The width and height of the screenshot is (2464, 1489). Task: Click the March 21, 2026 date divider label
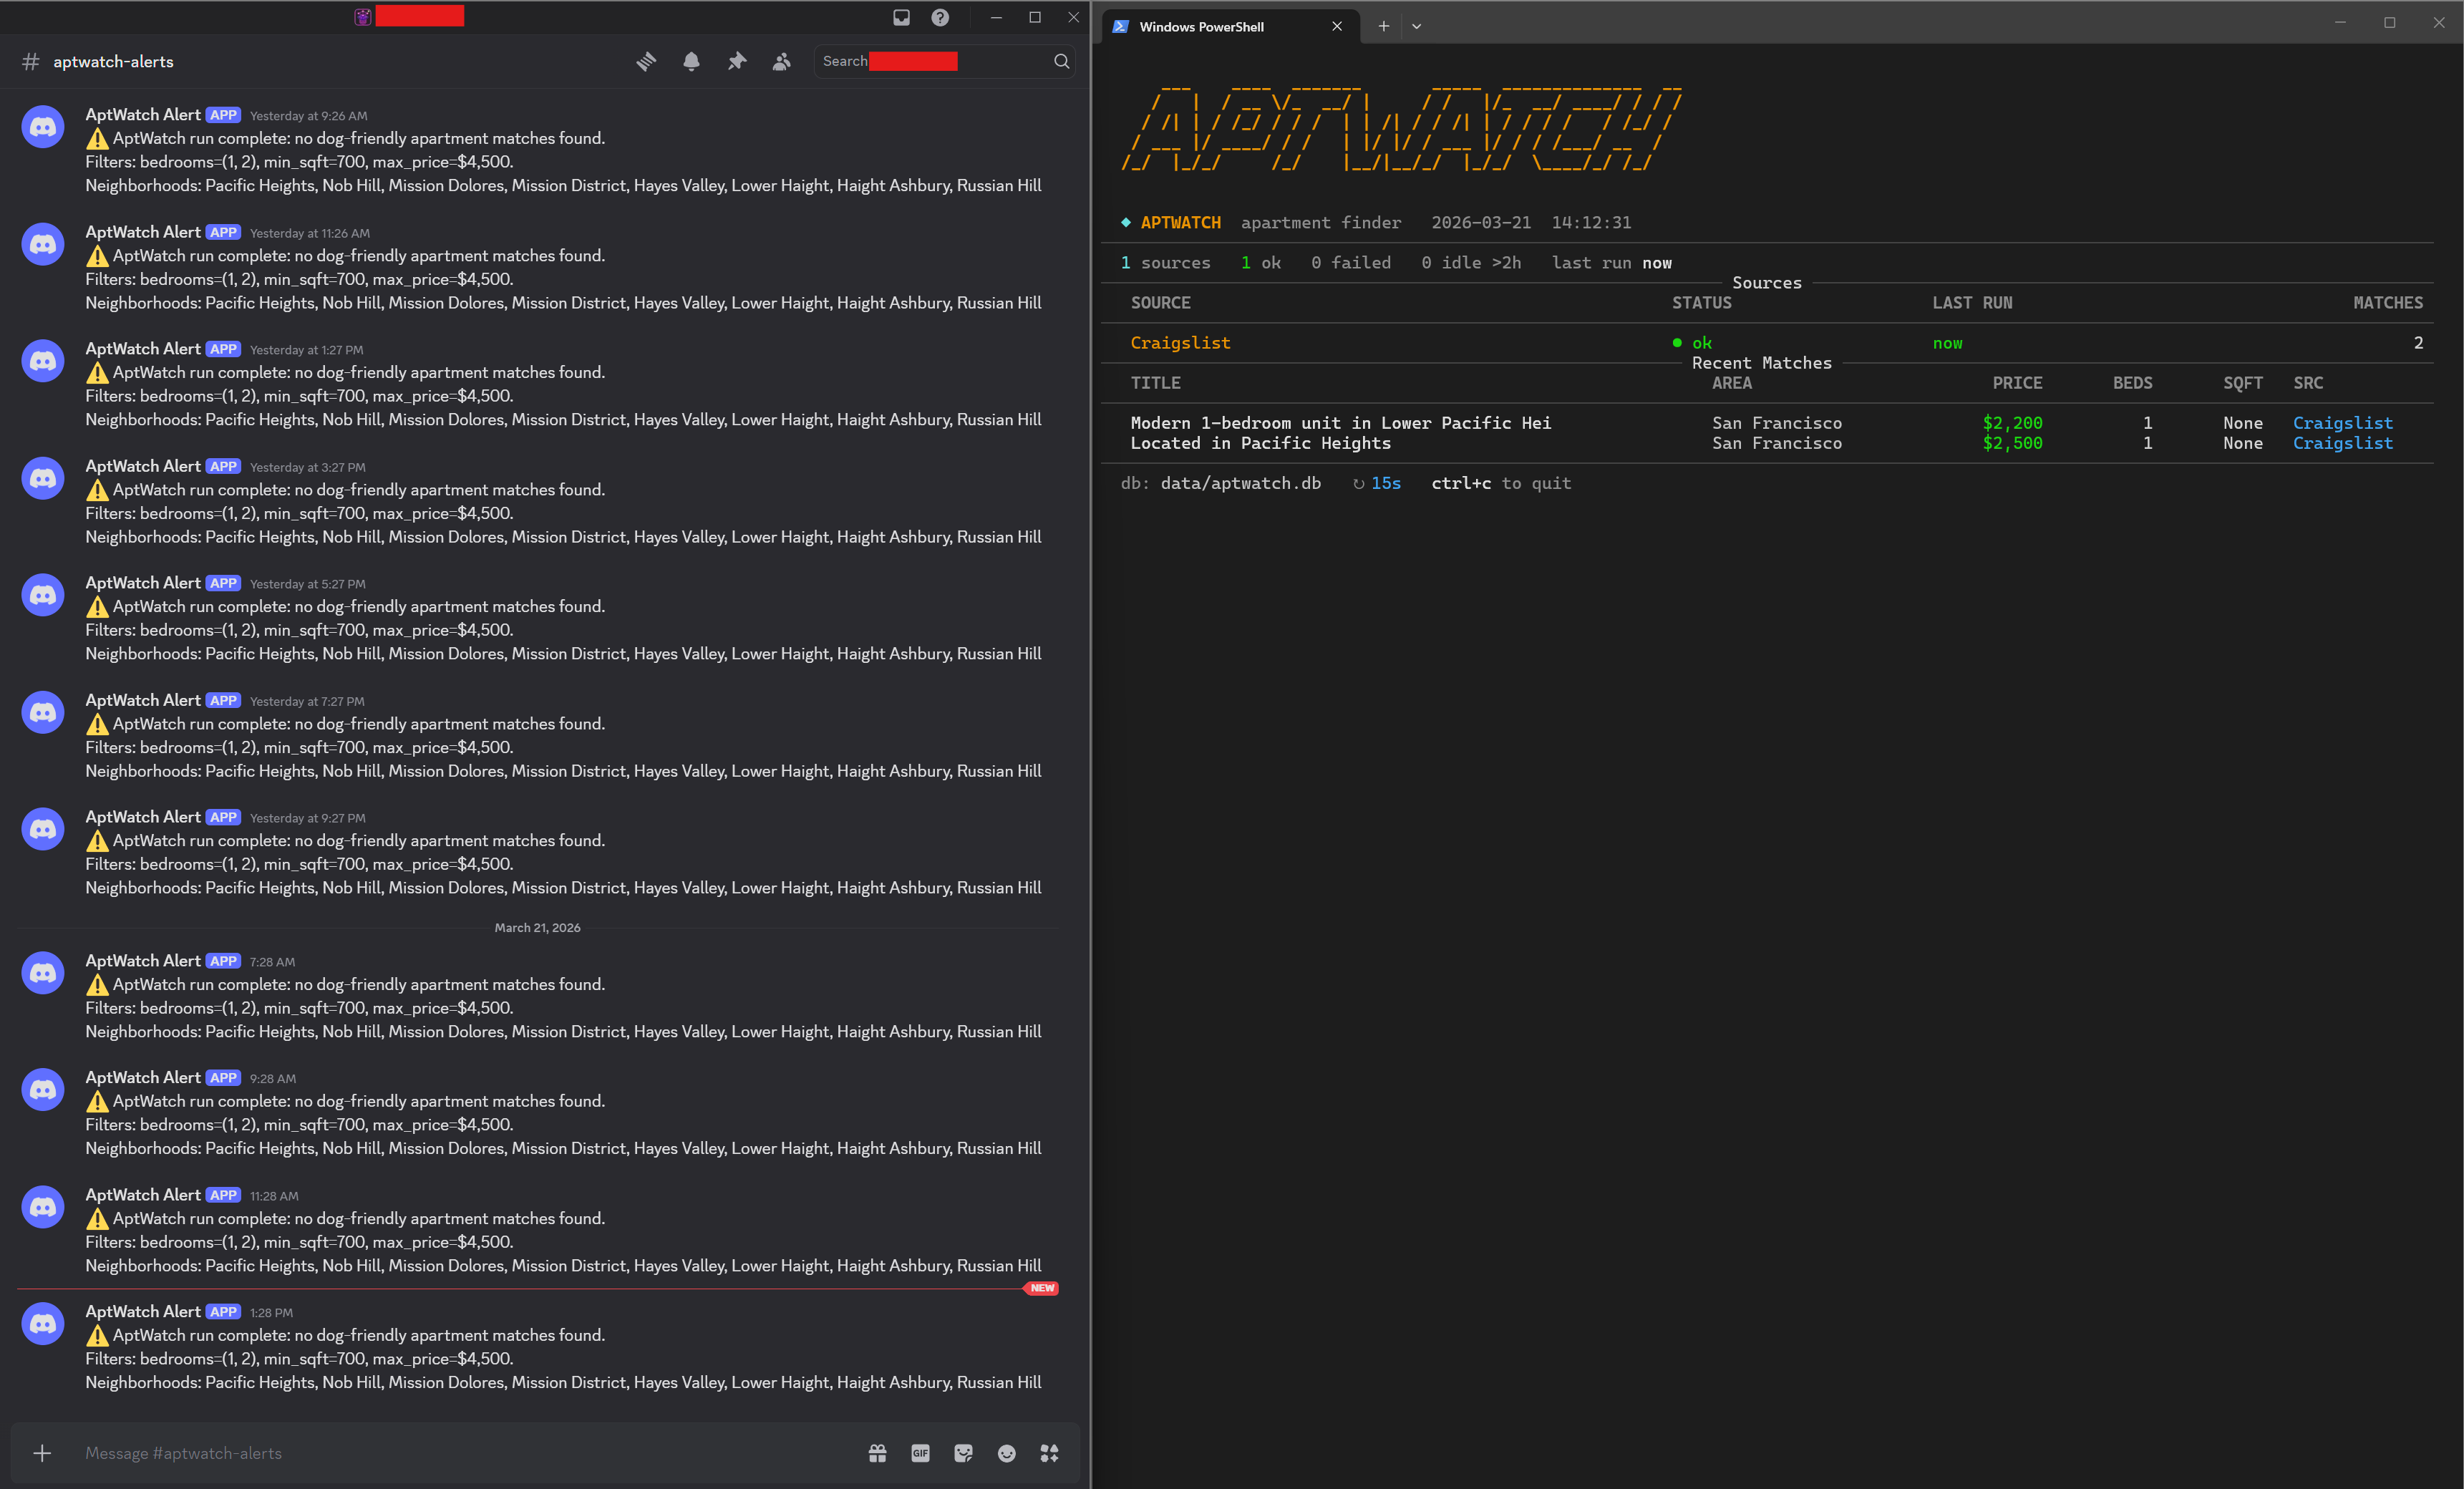coord(537,928)
